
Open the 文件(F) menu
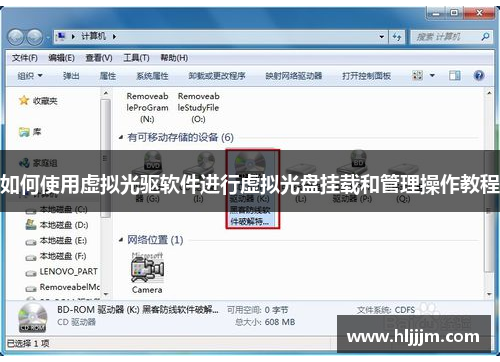point(25,58)
